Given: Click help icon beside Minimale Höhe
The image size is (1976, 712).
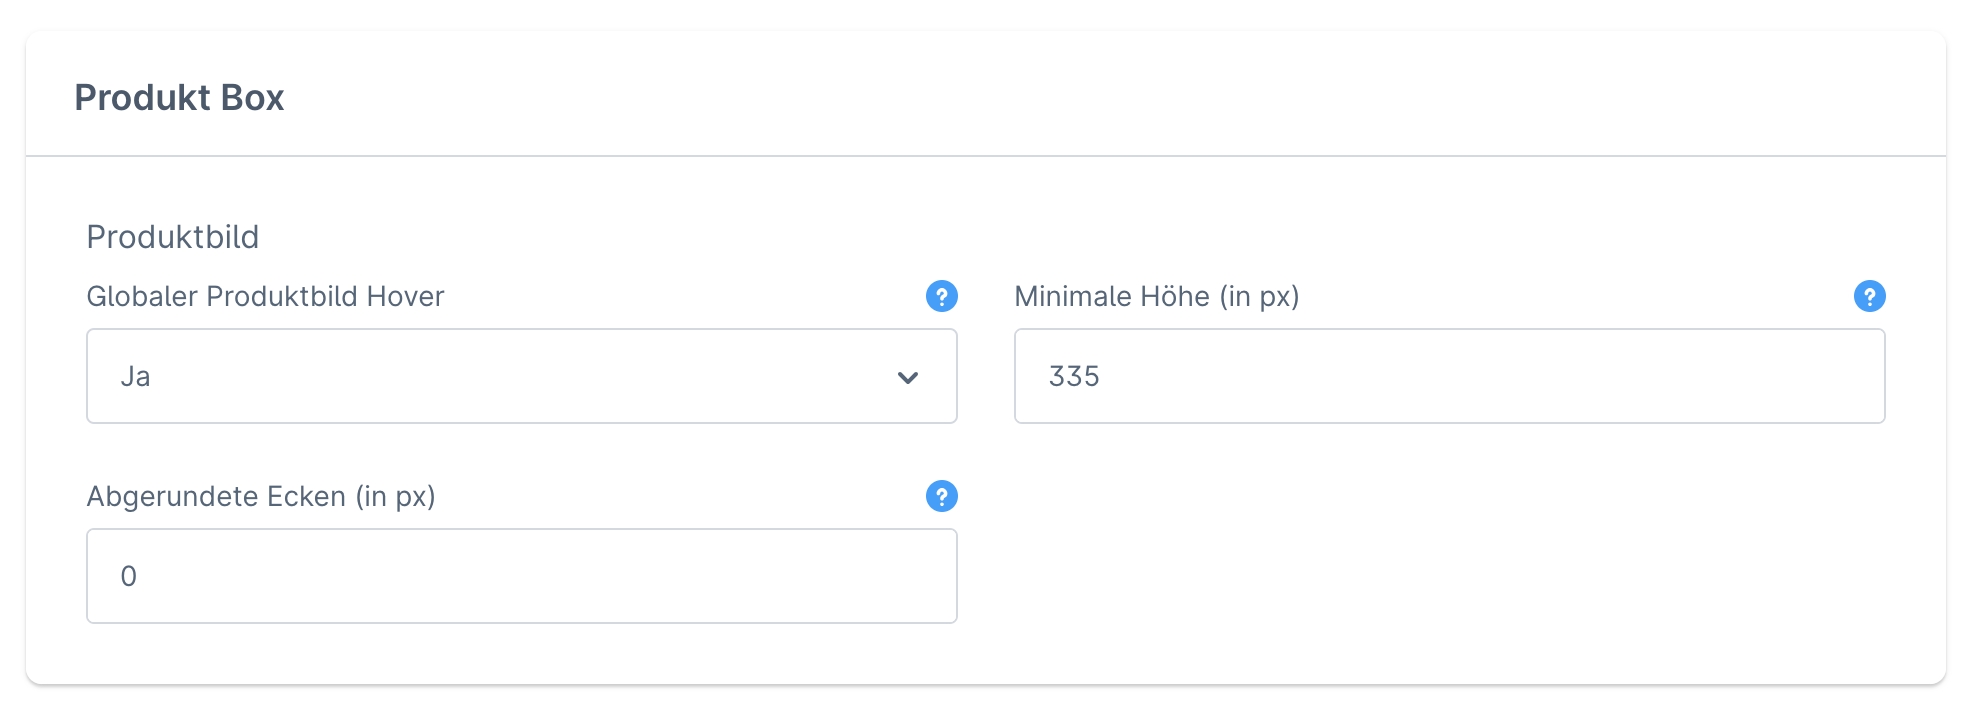Looking at the screenshot, I should click(x=1869, y=296).
